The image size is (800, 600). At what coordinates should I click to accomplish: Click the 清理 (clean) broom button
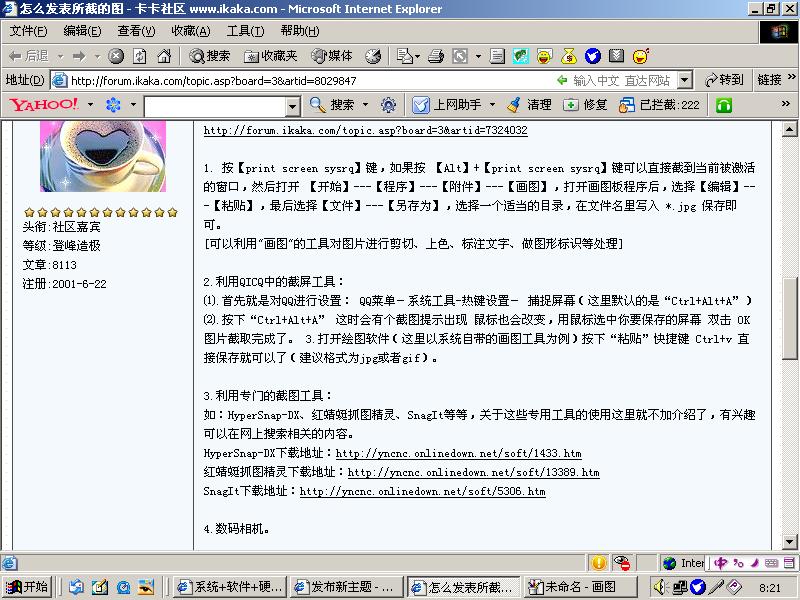530,105
